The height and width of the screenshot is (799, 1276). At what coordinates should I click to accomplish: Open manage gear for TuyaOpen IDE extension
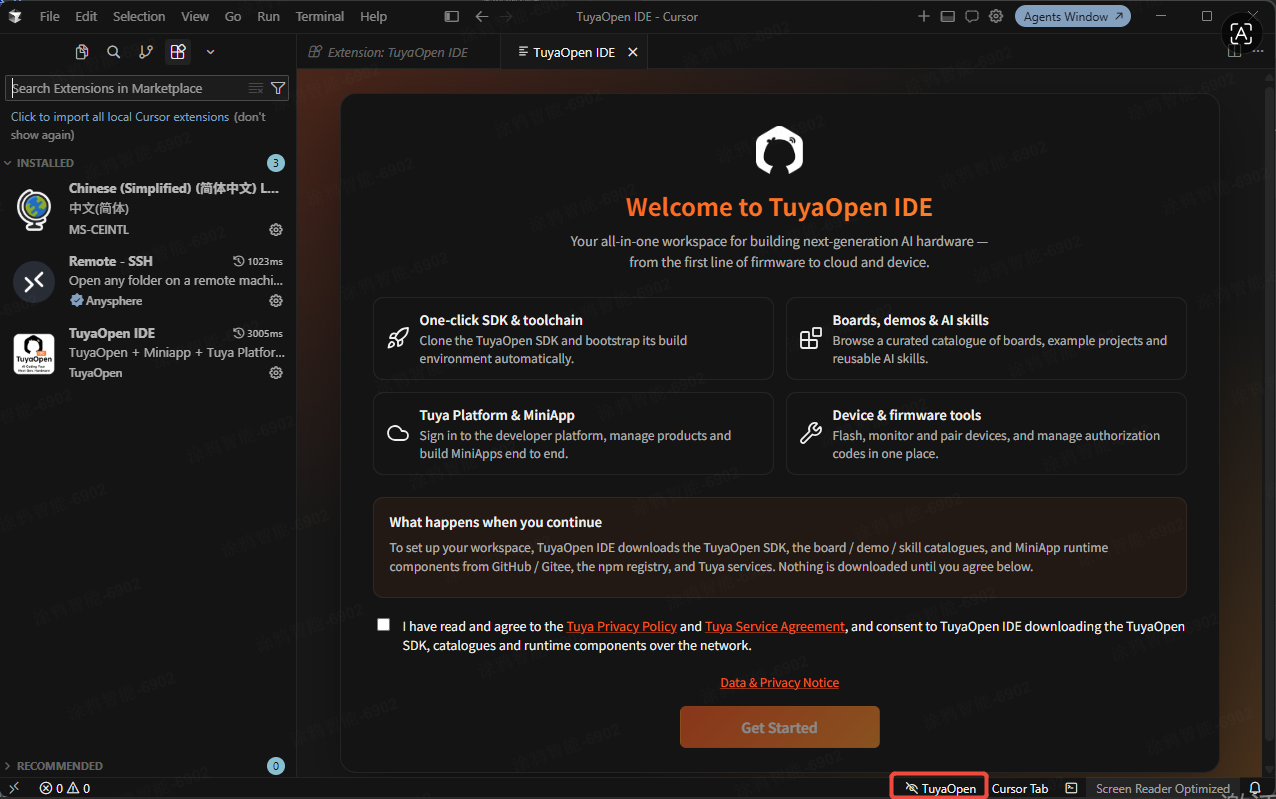276,373
